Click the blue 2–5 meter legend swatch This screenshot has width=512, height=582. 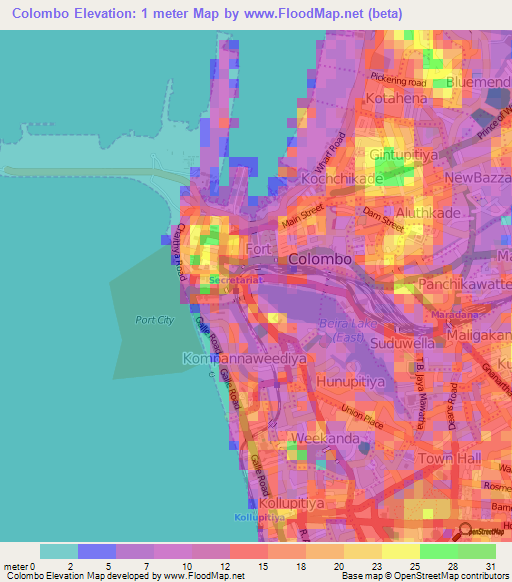[97, 552]
